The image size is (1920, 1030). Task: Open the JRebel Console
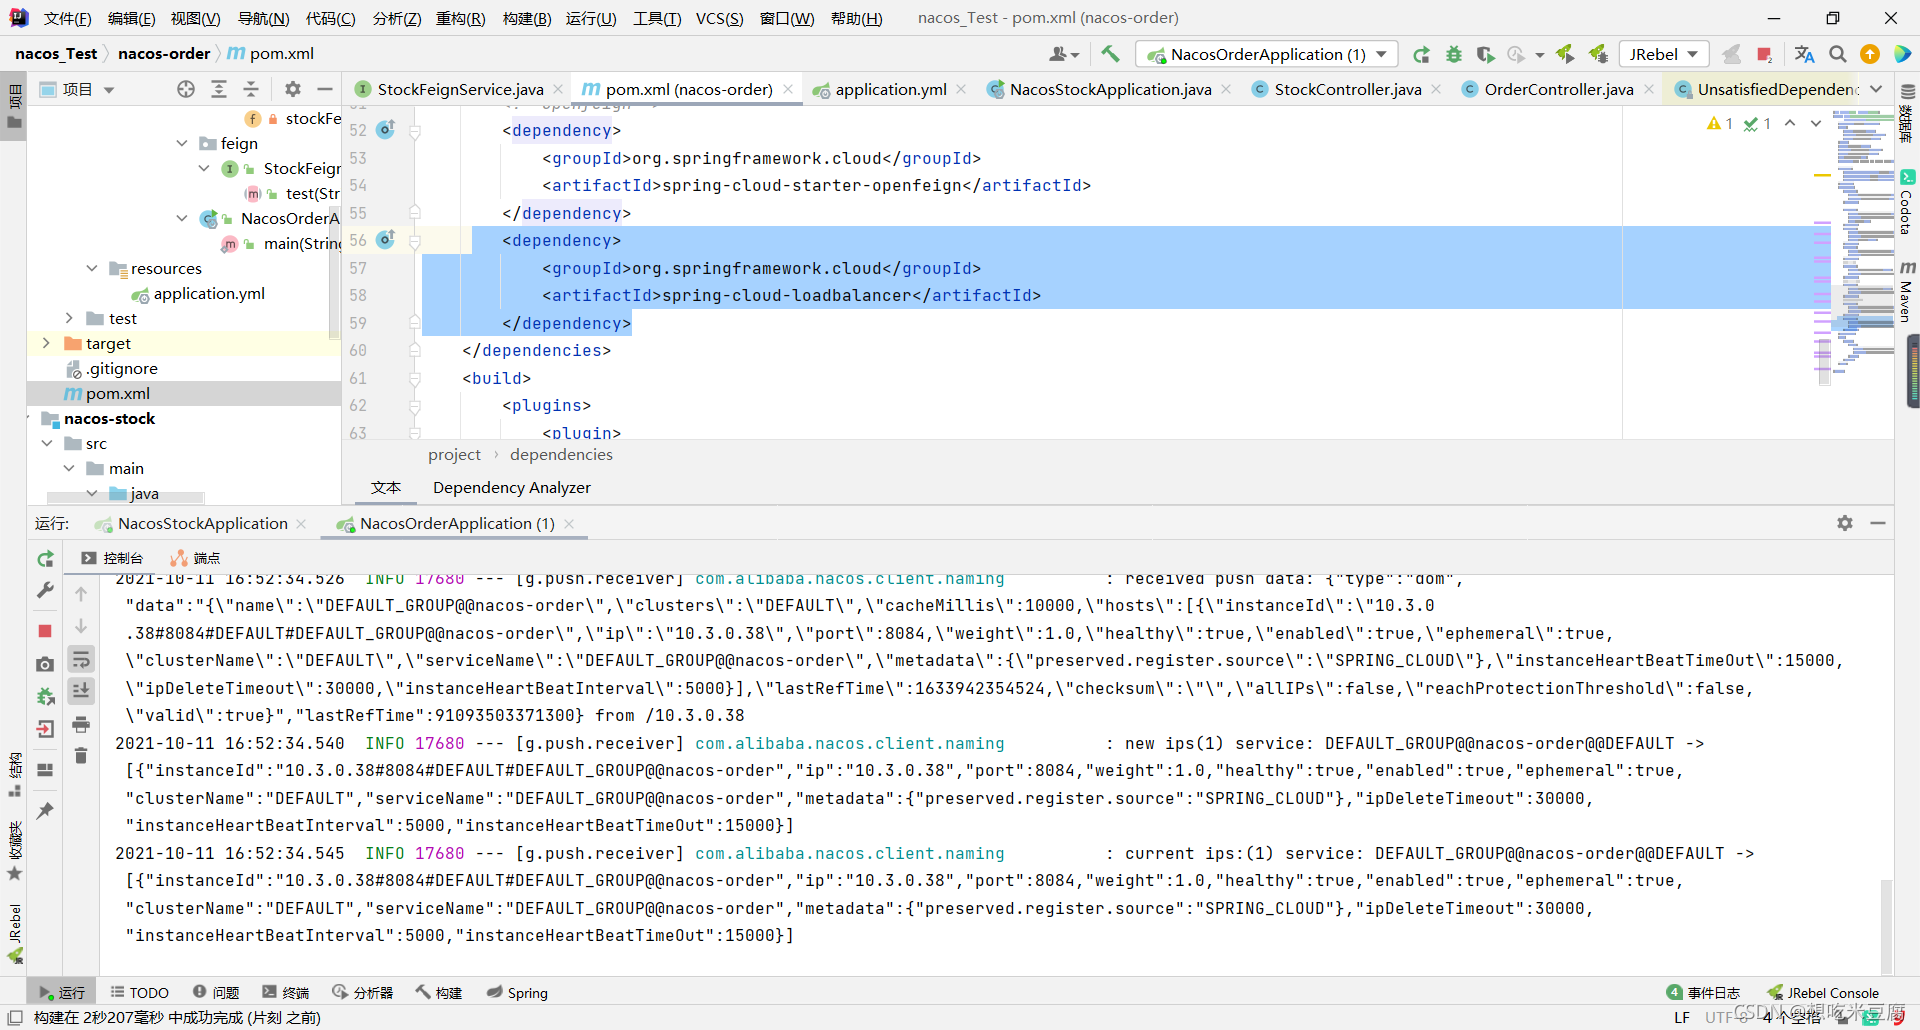pyautogui.click(x=1823, y=992)
